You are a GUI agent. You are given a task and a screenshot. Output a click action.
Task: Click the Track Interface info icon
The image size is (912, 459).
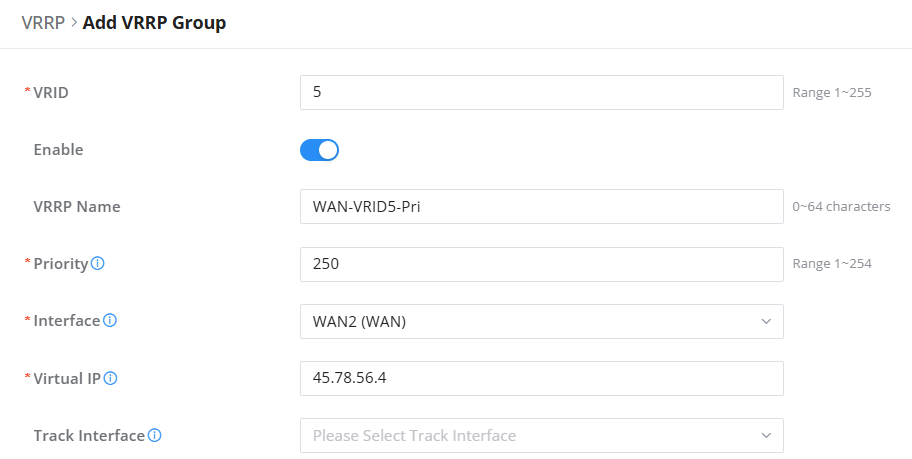pos(154,435)
